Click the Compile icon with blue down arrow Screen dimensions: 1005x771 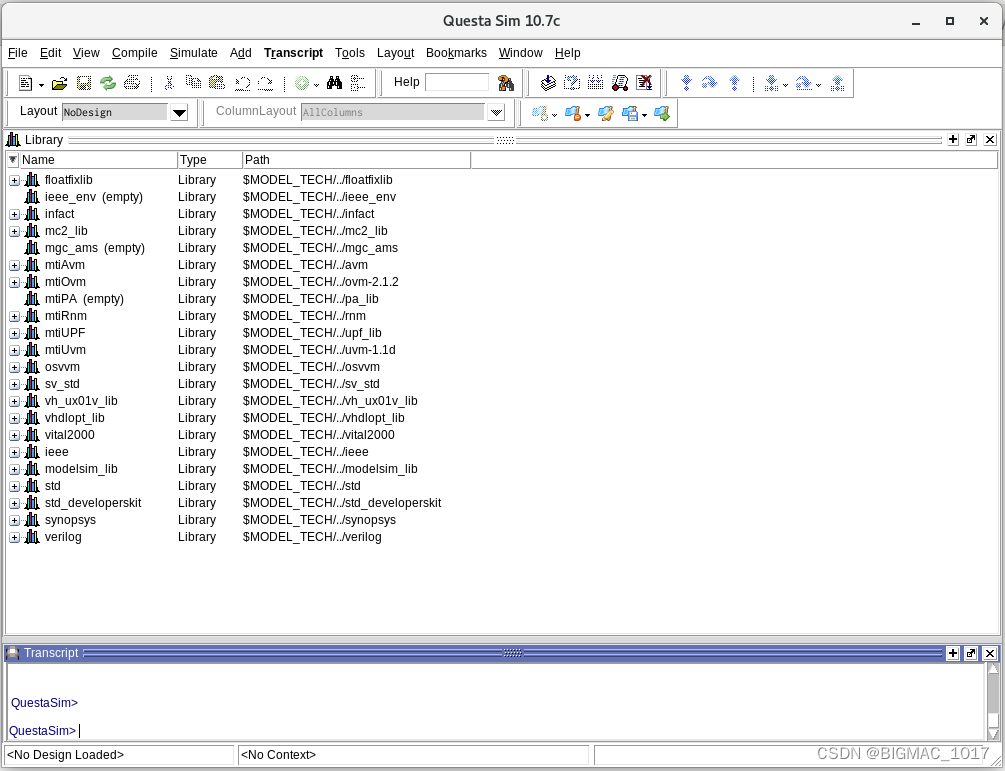(548, 83)
